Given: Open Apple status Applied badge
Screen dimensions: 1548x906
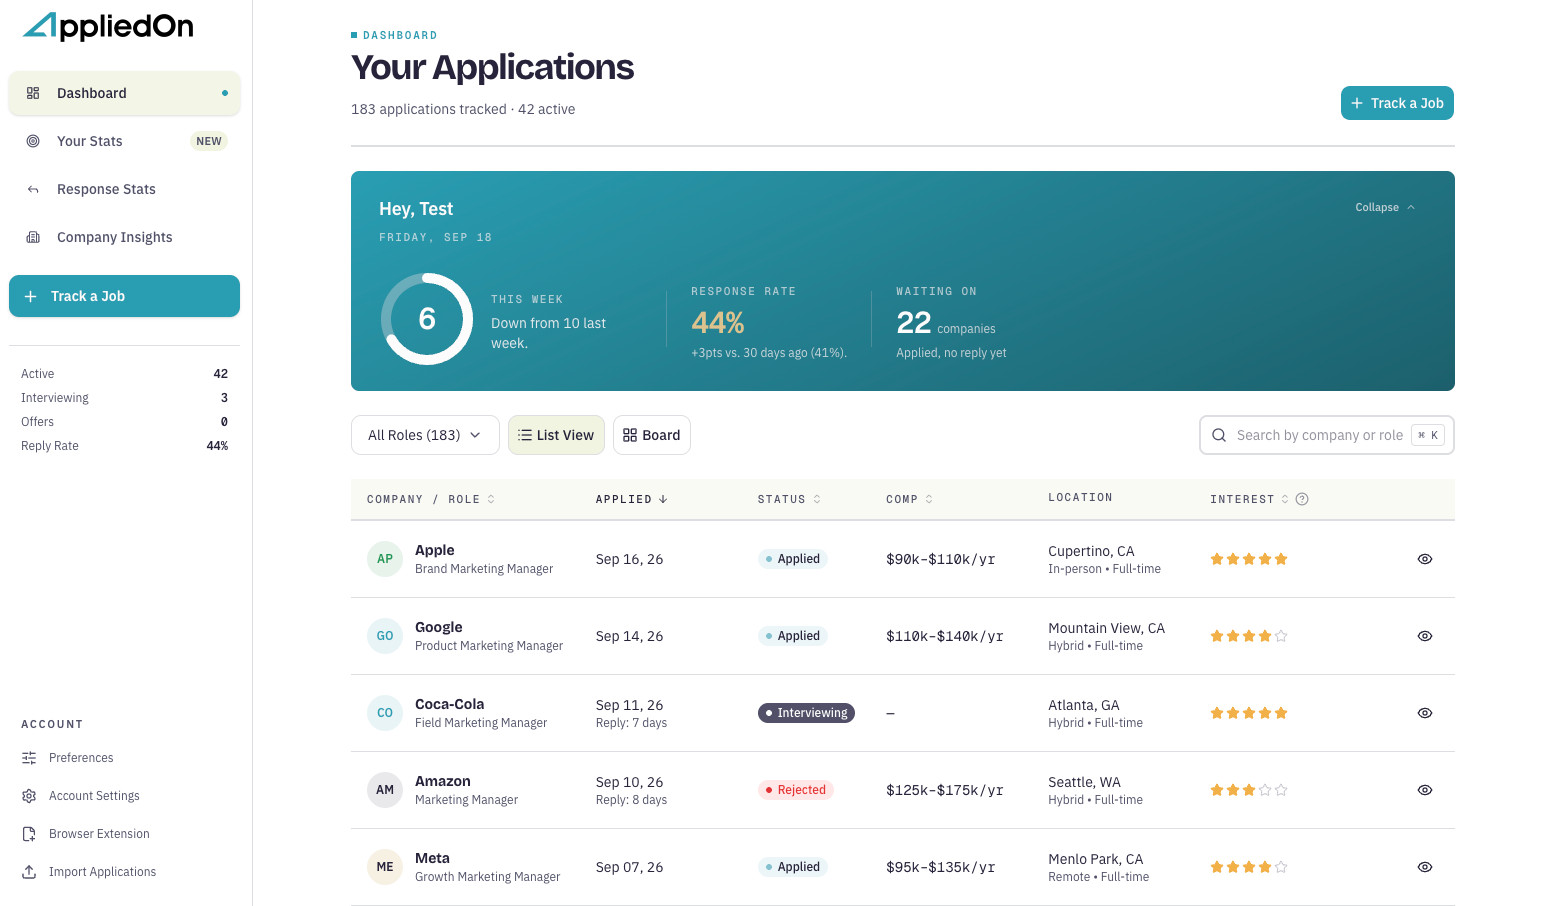Looking at the screenshot, I should point(792,559).
